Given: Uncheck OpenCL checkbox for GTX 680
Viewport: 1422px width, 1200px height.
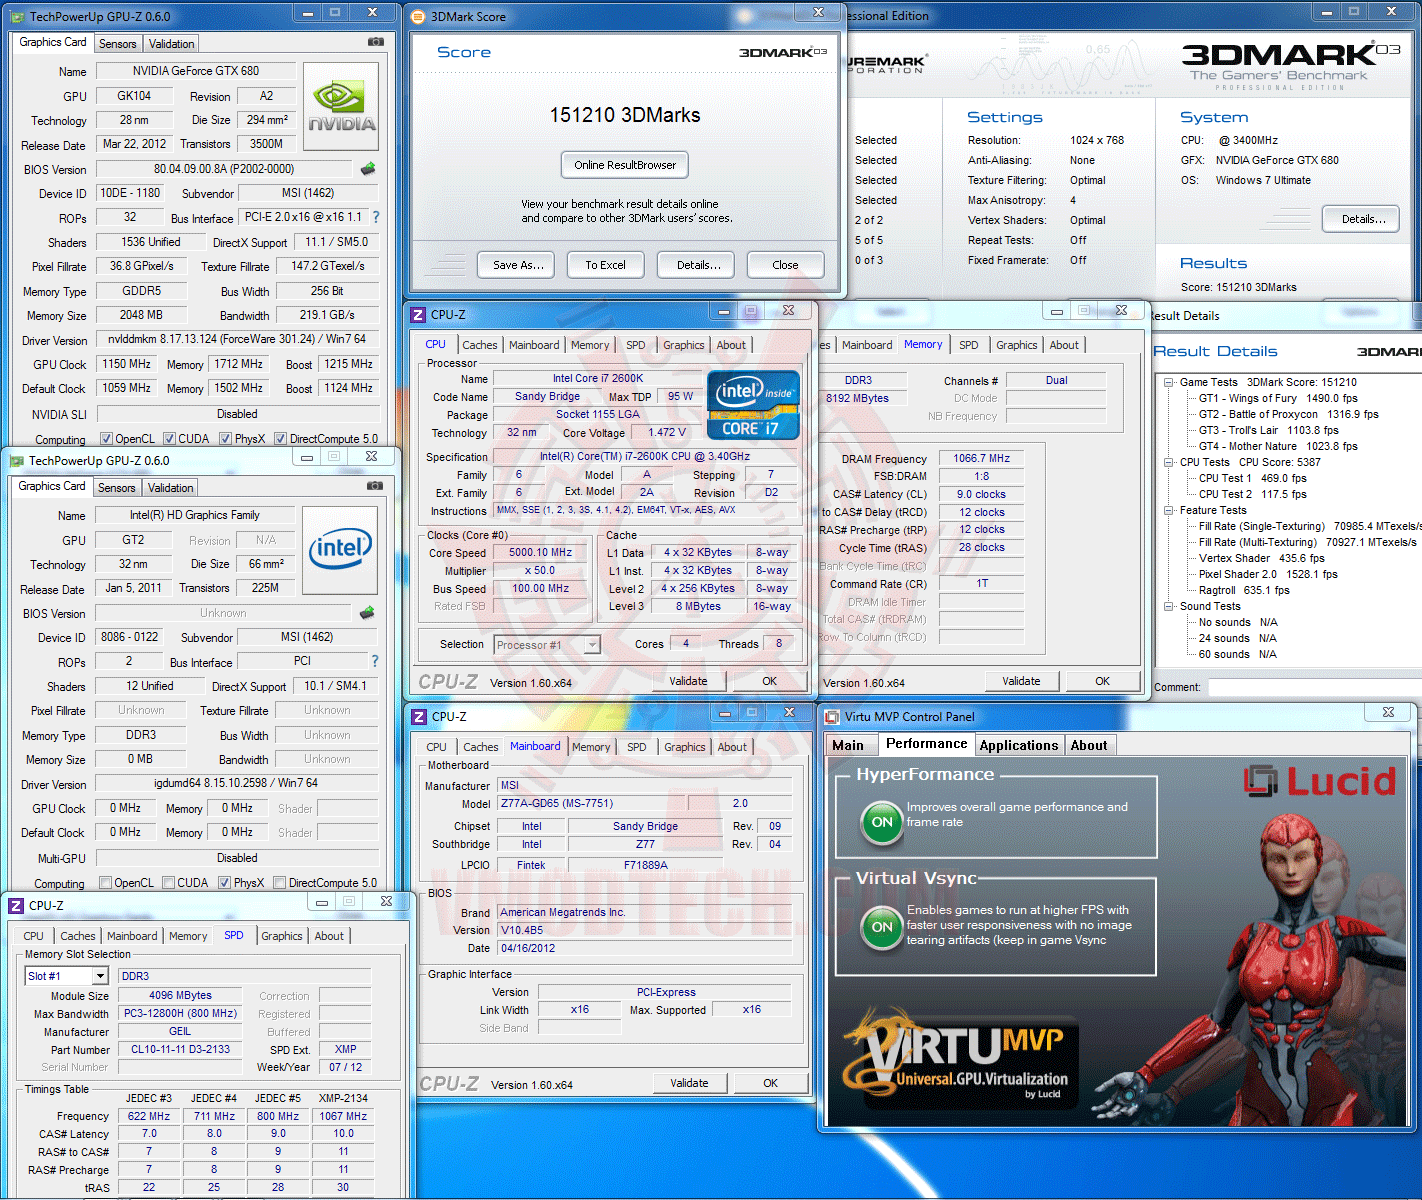Looking at the screenshot, I should 106,439.
